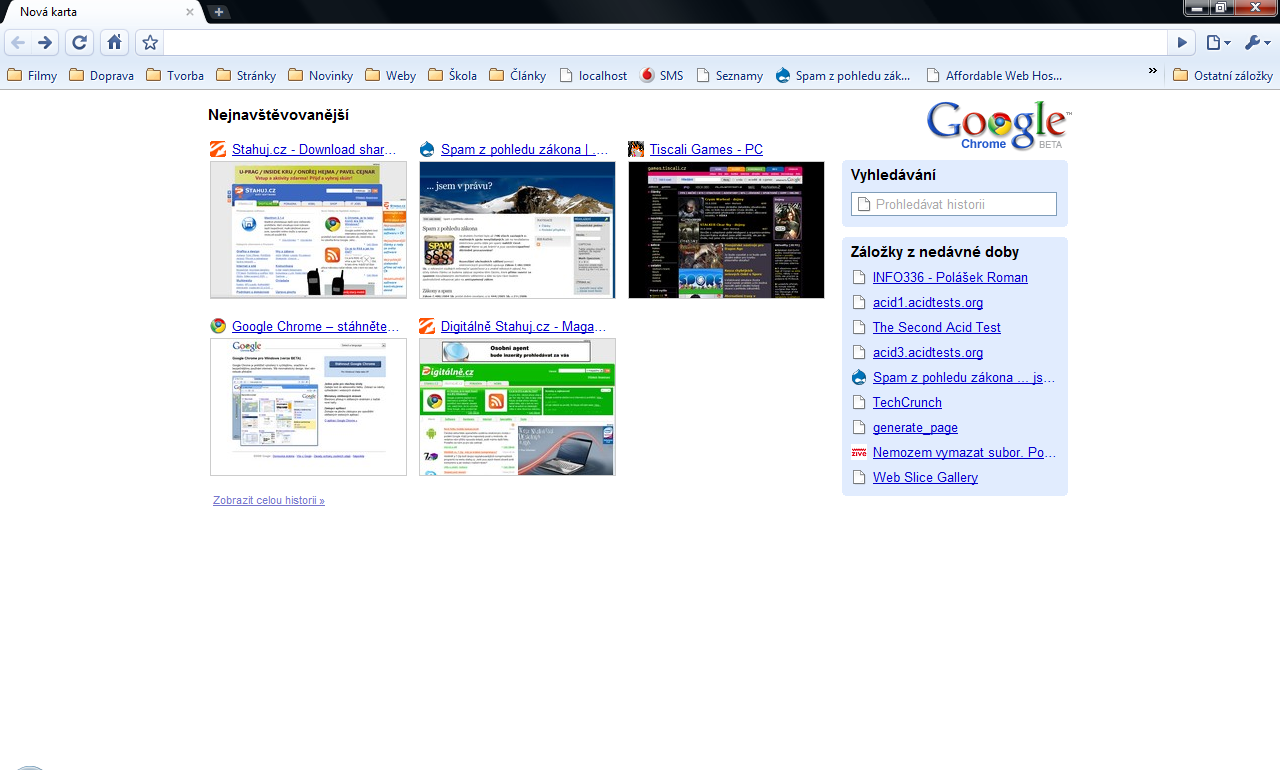Open Spam z pohledu zákona most-visited link
Screen dimensions: 1280x770
click(526, 150)
